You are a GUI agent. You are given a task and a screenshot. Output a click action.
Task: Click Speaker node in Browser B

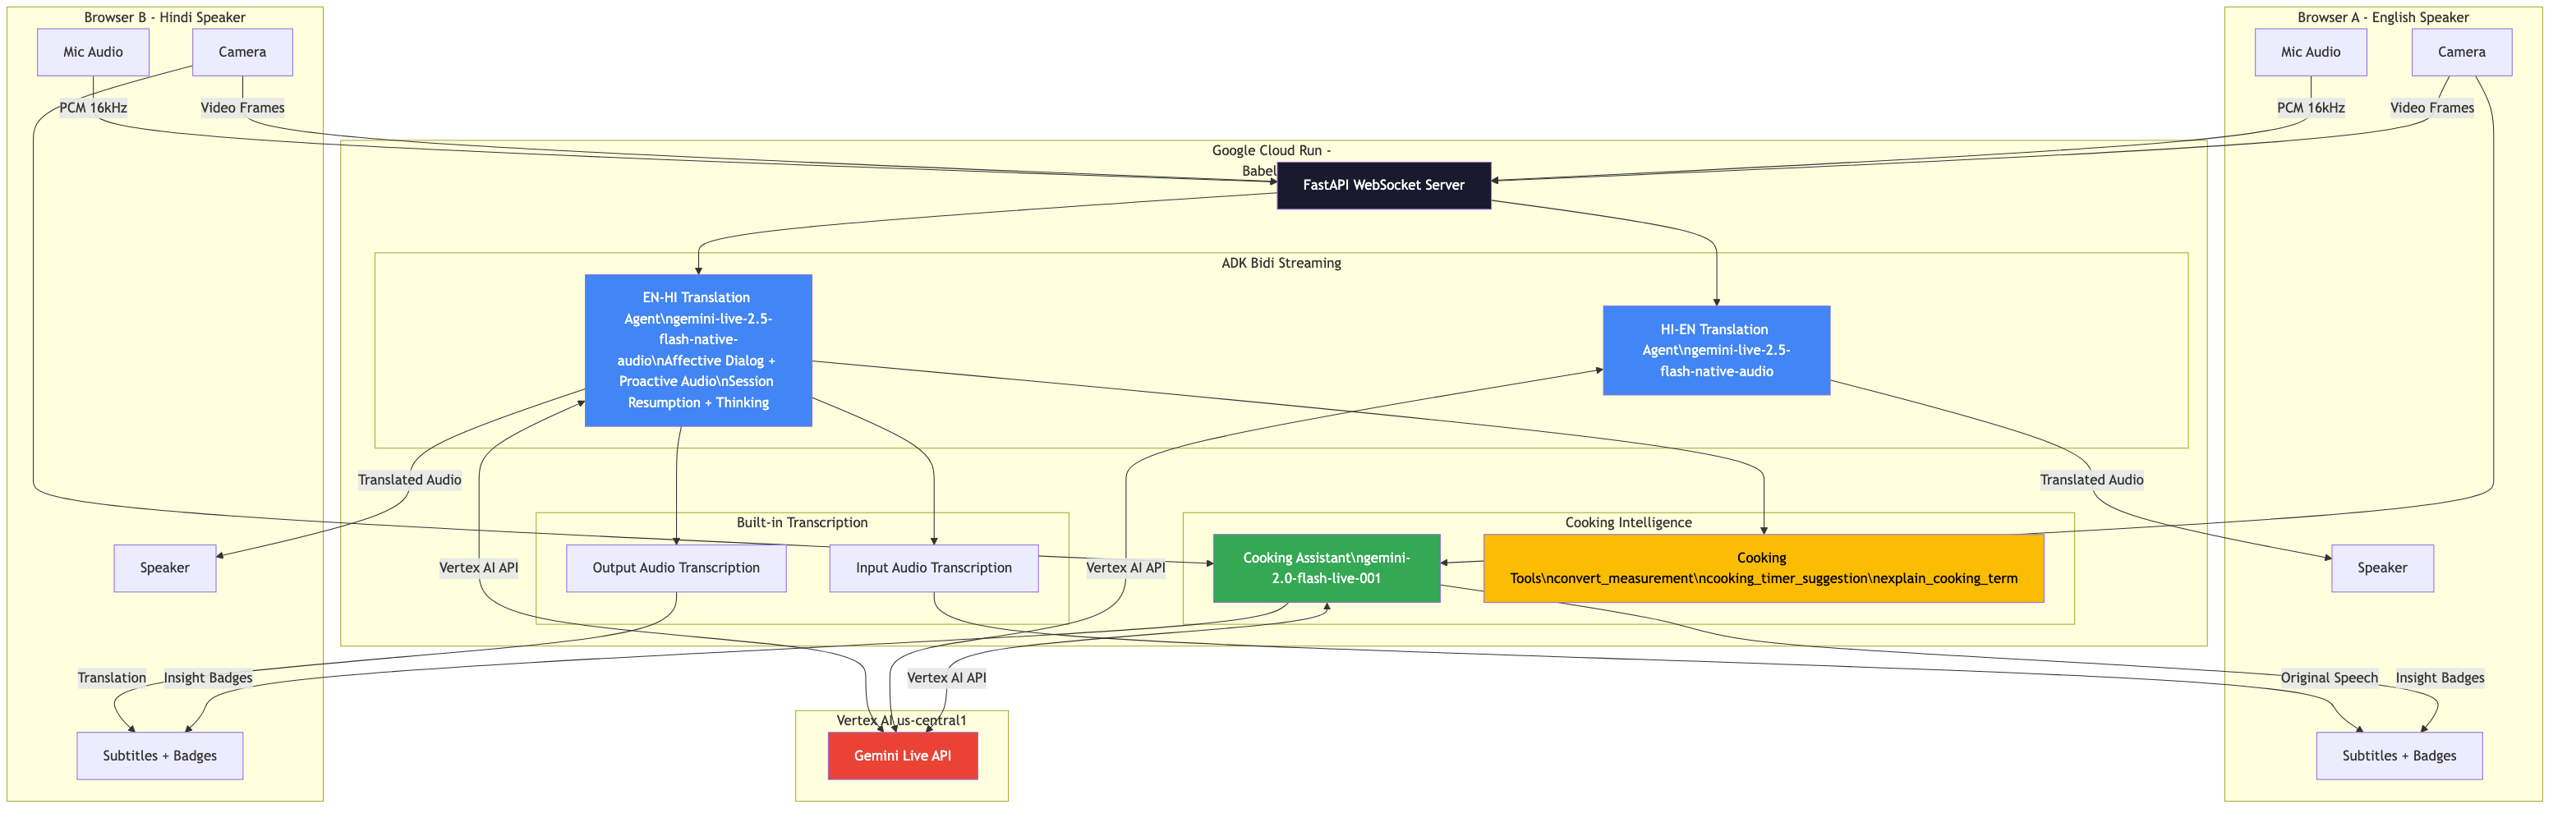(164, 568)
